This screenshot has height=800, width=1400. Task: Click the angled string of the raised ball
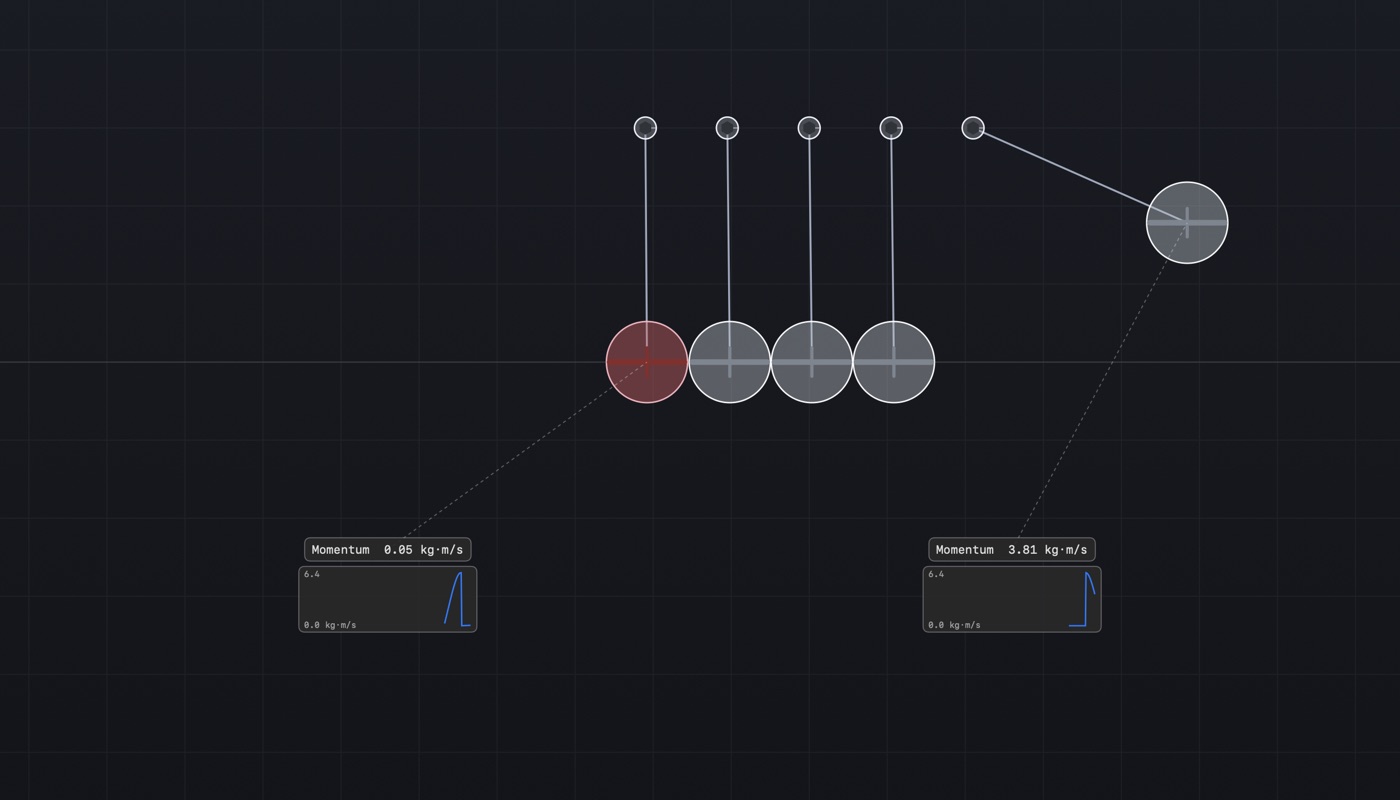click(x=1080, y=175)
